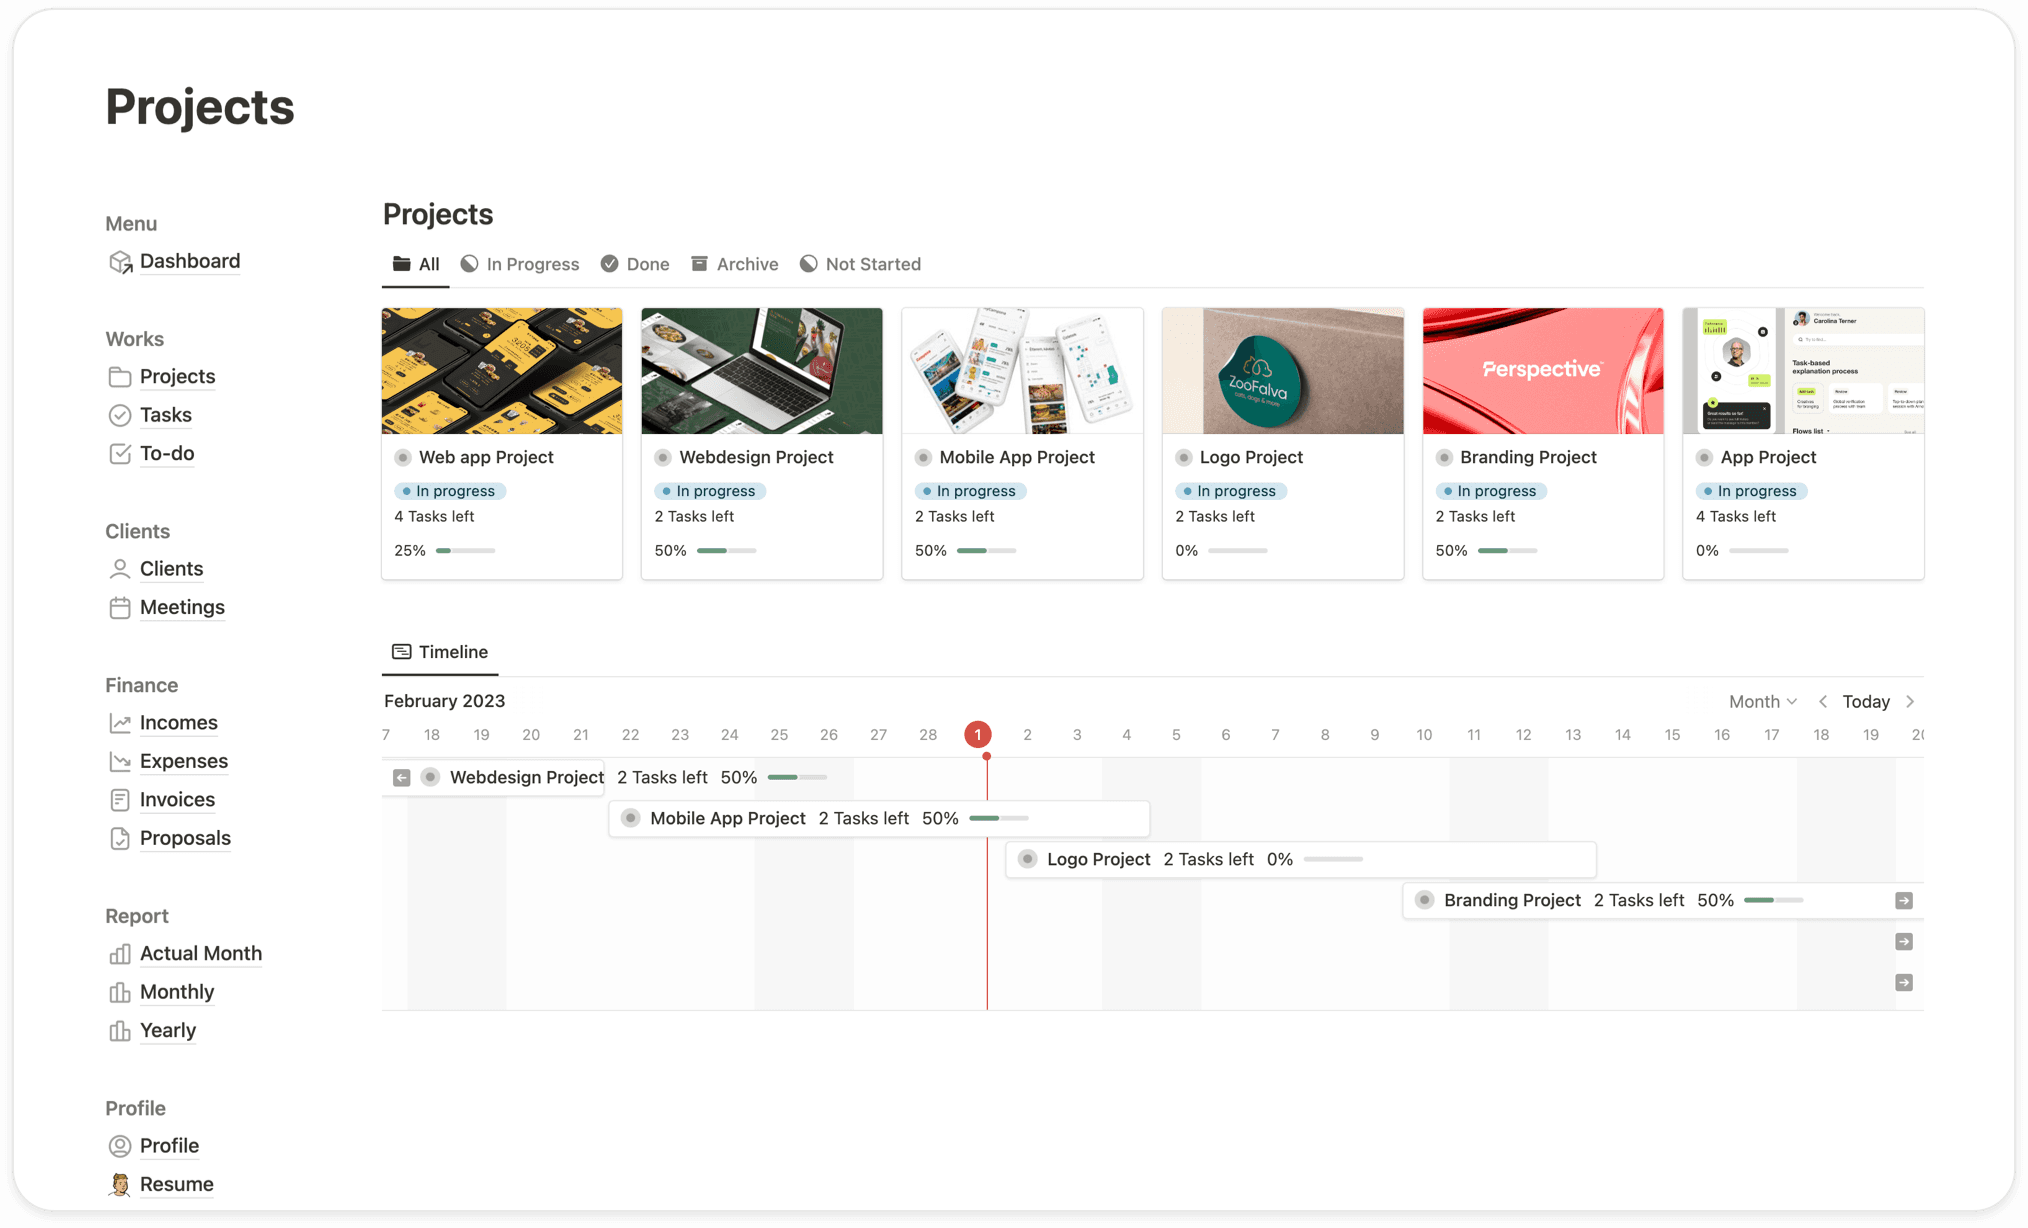Click the Incomes chart icon under Finance
The width and height of the screenshot is (2028, 1228).
click(121, 722)
